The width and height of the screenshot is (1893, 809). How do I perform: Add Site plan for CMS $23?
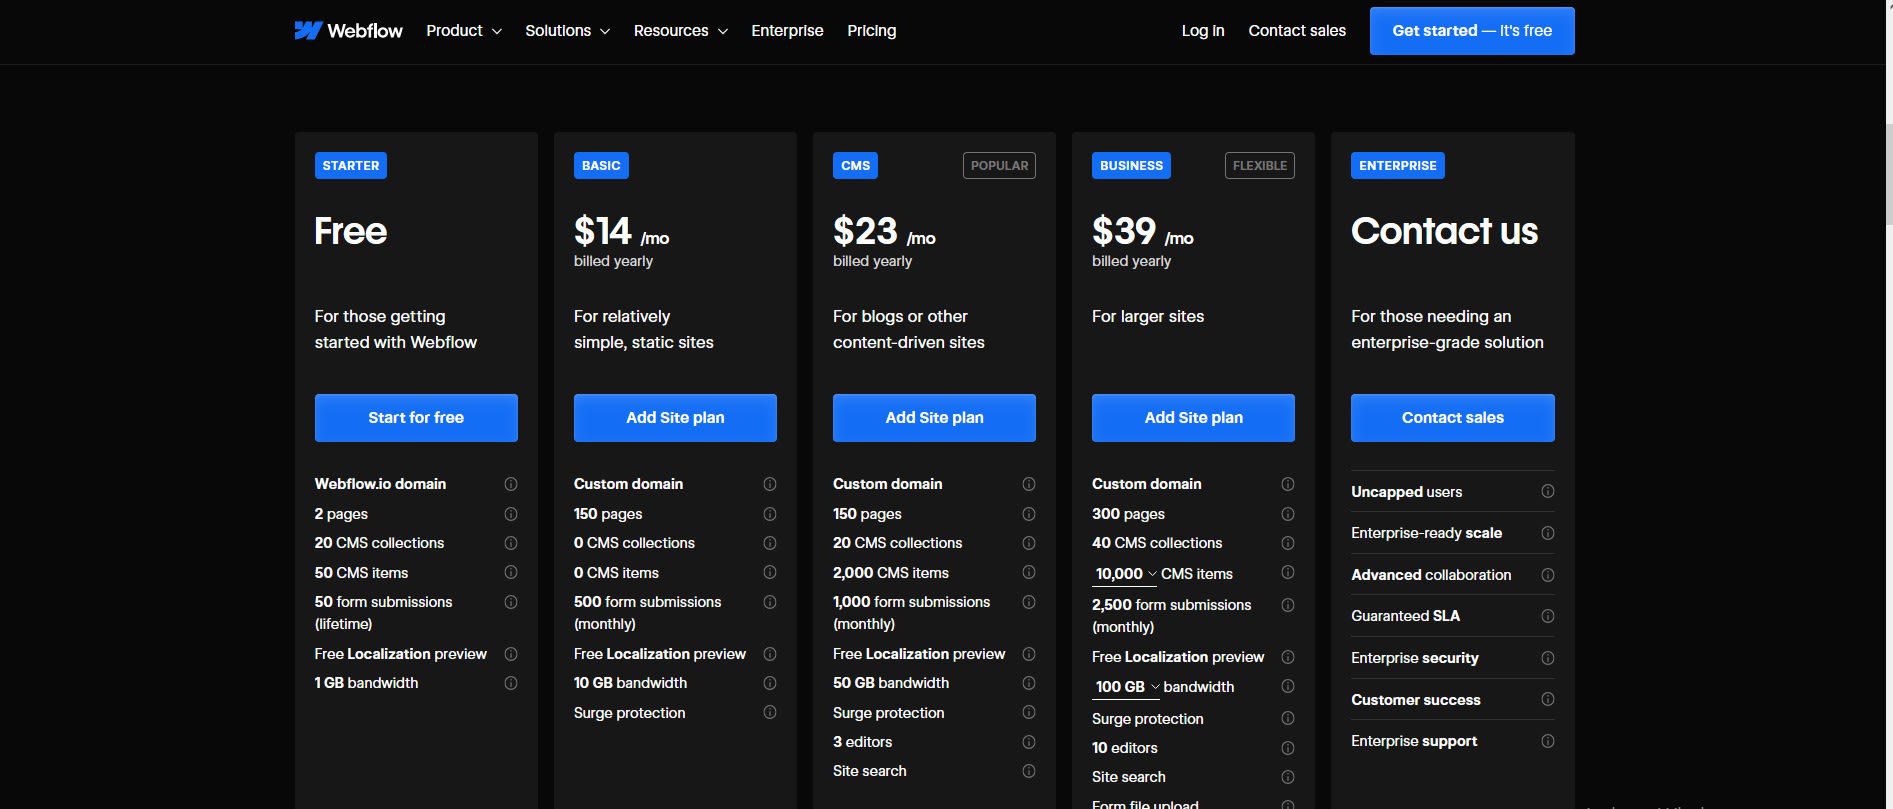coord(934,418)
